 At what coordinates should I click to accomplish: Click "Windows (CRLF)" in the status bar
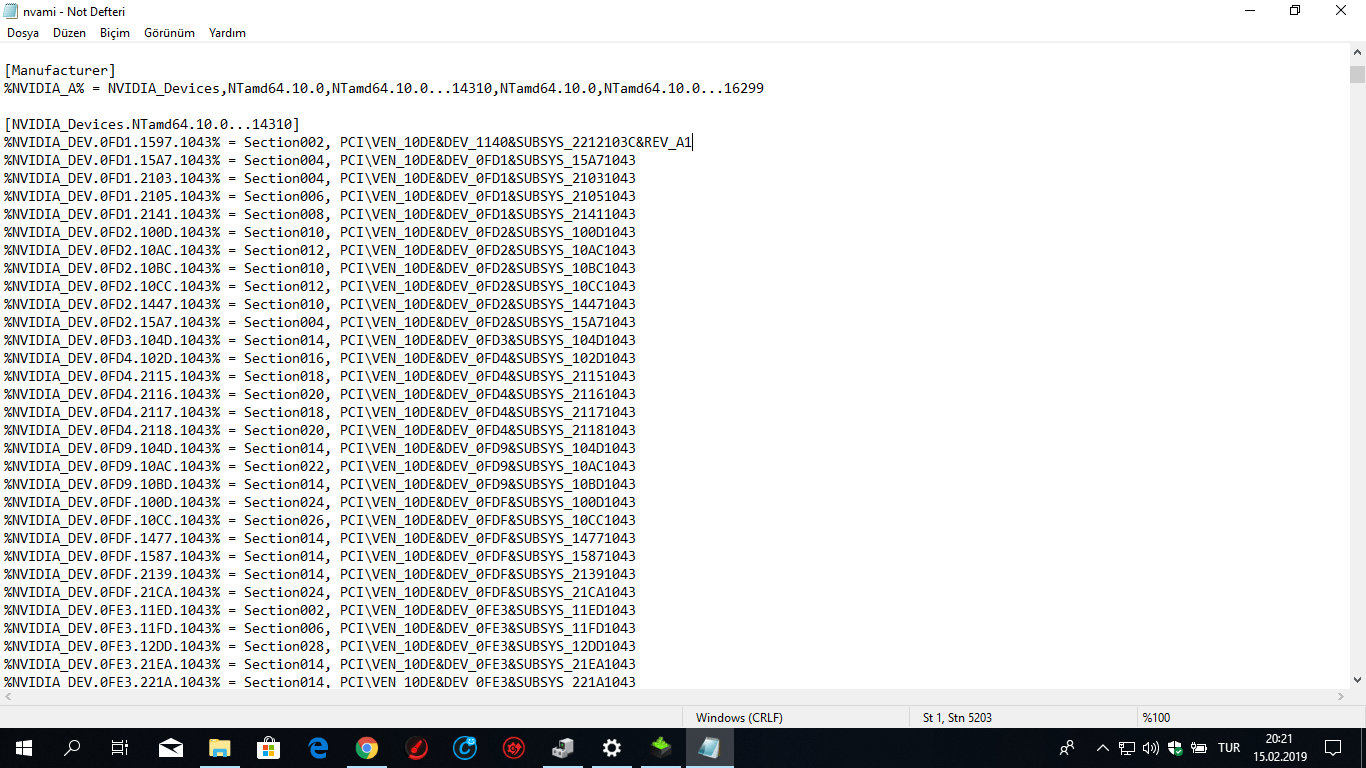[739, 717]
